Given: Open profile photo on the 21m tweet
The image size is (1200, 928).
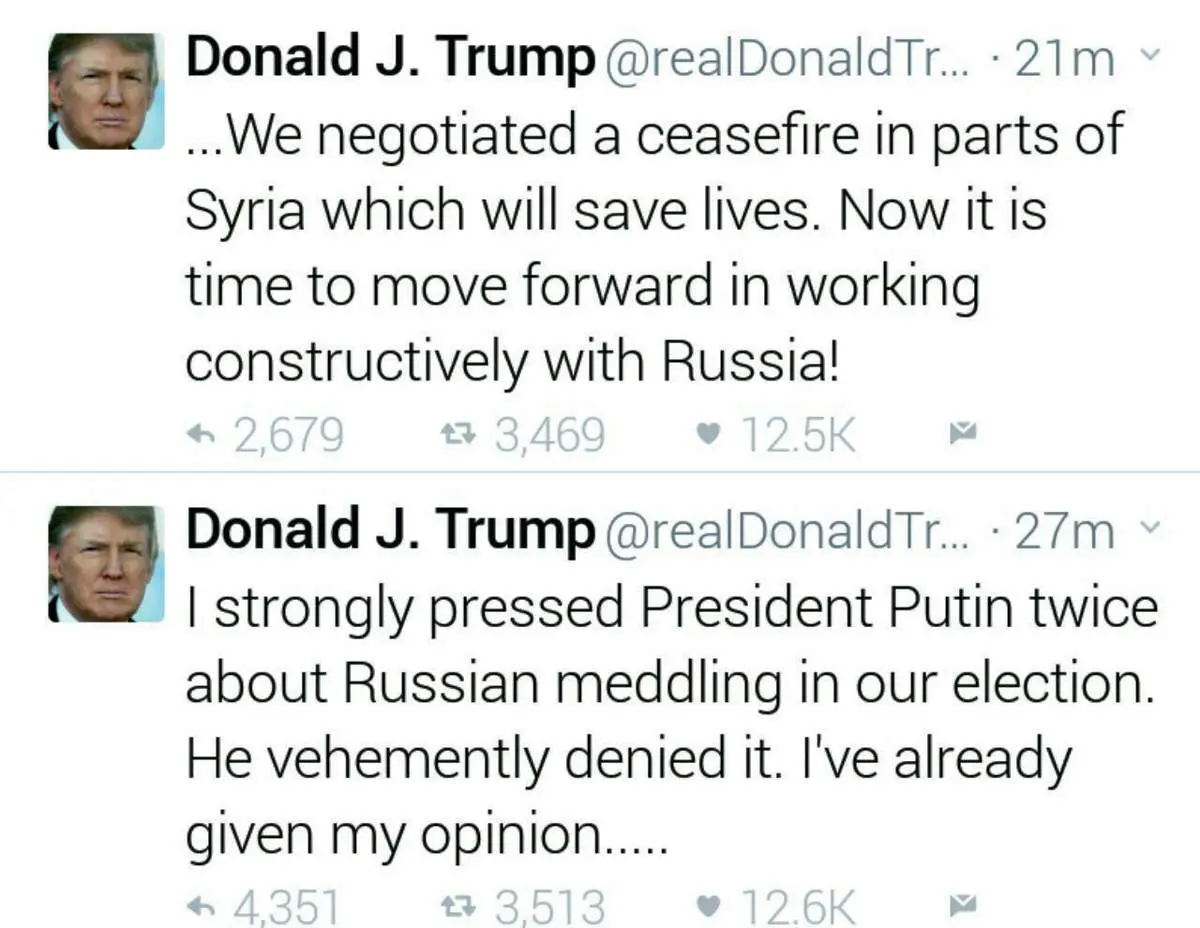Looking at the screenshot, I should point(105,91).
